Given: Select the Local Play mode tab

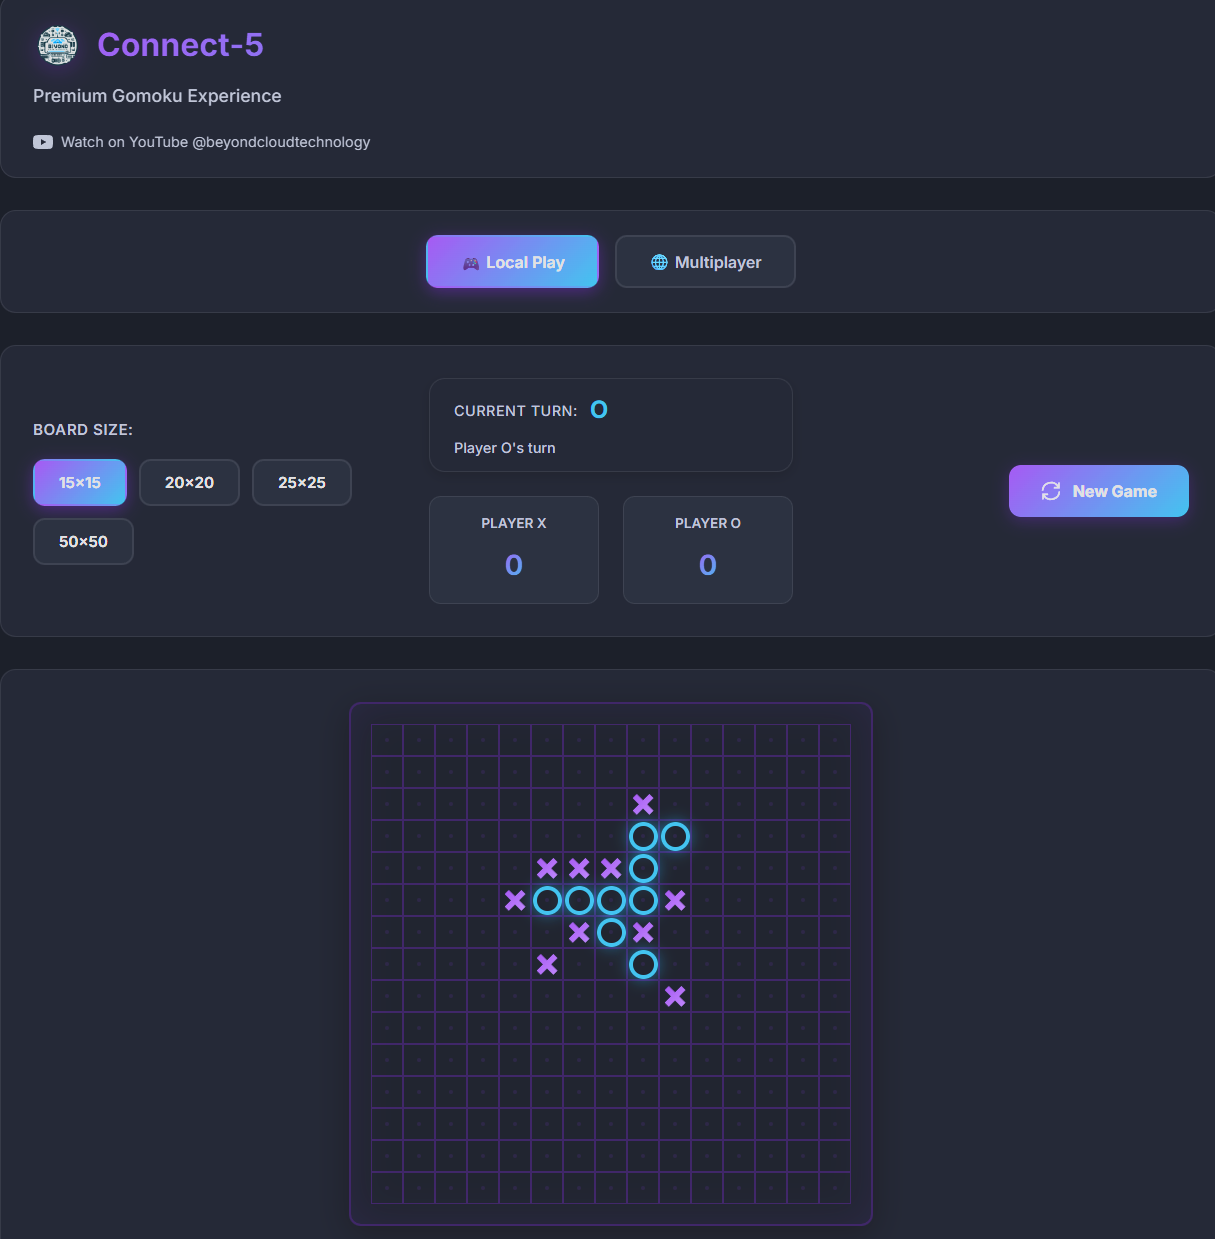Looking at the screenshot, I should 512,262.
